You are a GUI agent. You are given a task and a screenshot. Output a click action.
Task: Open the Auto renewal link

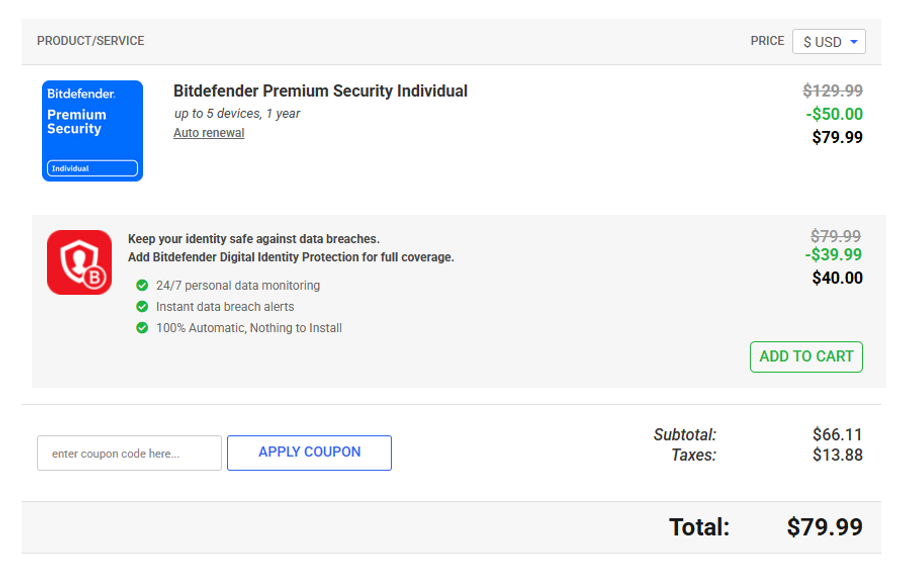(x=208, y=133)
